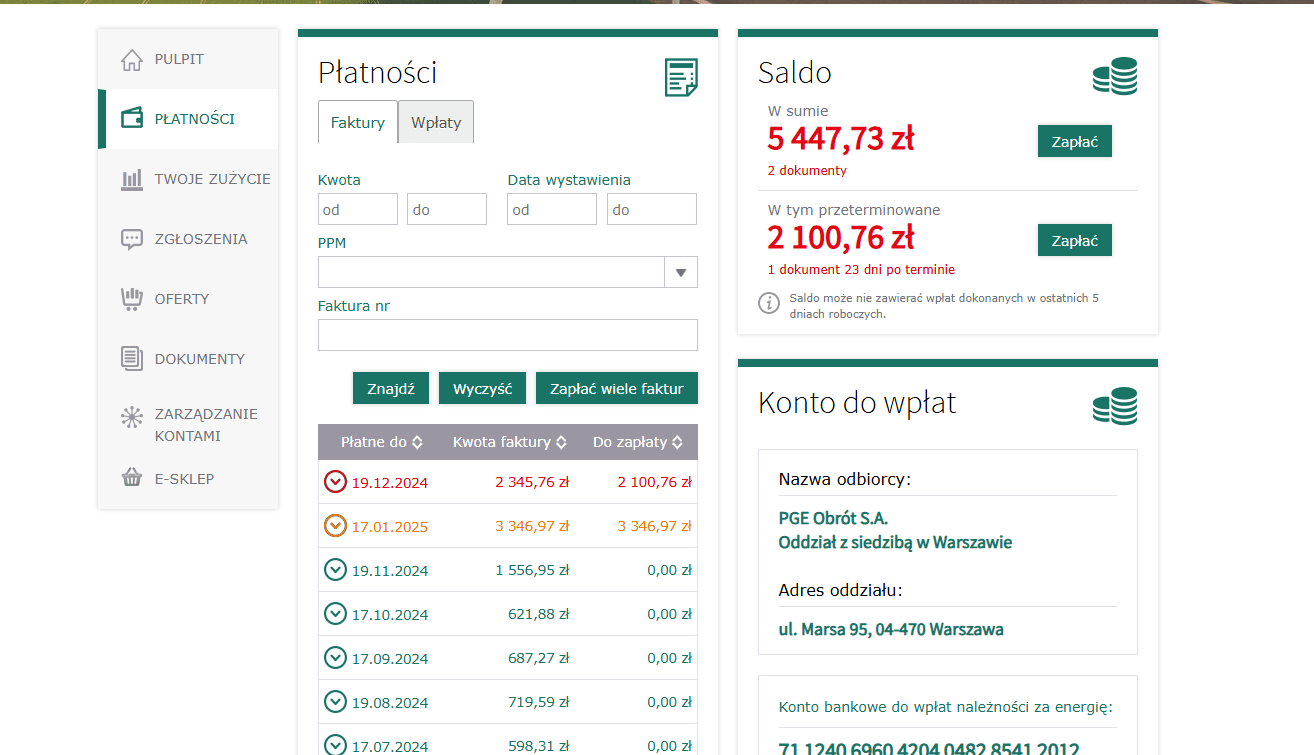The image size is (1314, 755).
Task: Sort invoices by Kwota faktury column
Action: pos(510,442)
